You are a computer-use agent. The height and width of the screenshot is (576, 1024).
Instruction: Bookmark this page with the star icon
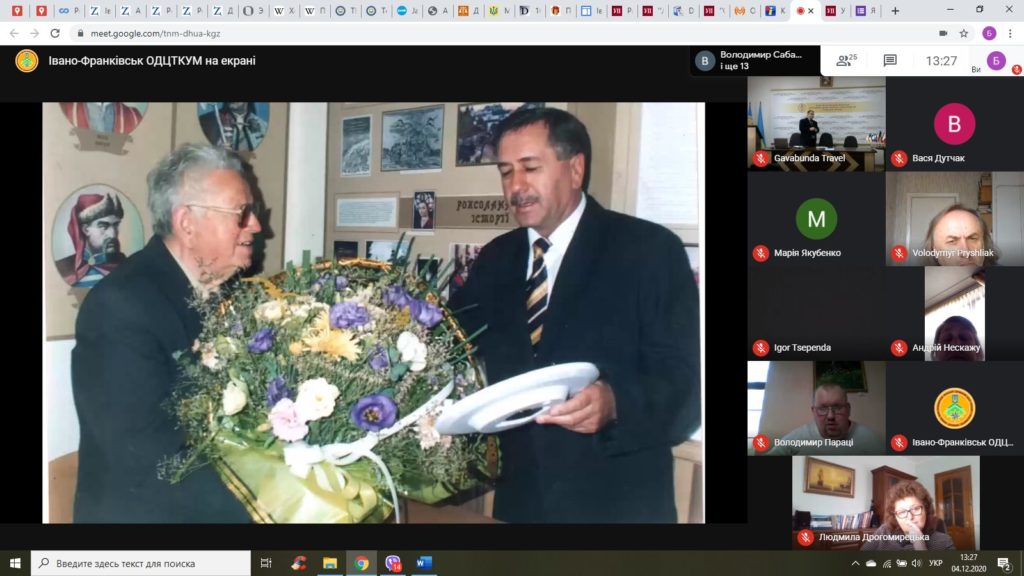[964, 33]
